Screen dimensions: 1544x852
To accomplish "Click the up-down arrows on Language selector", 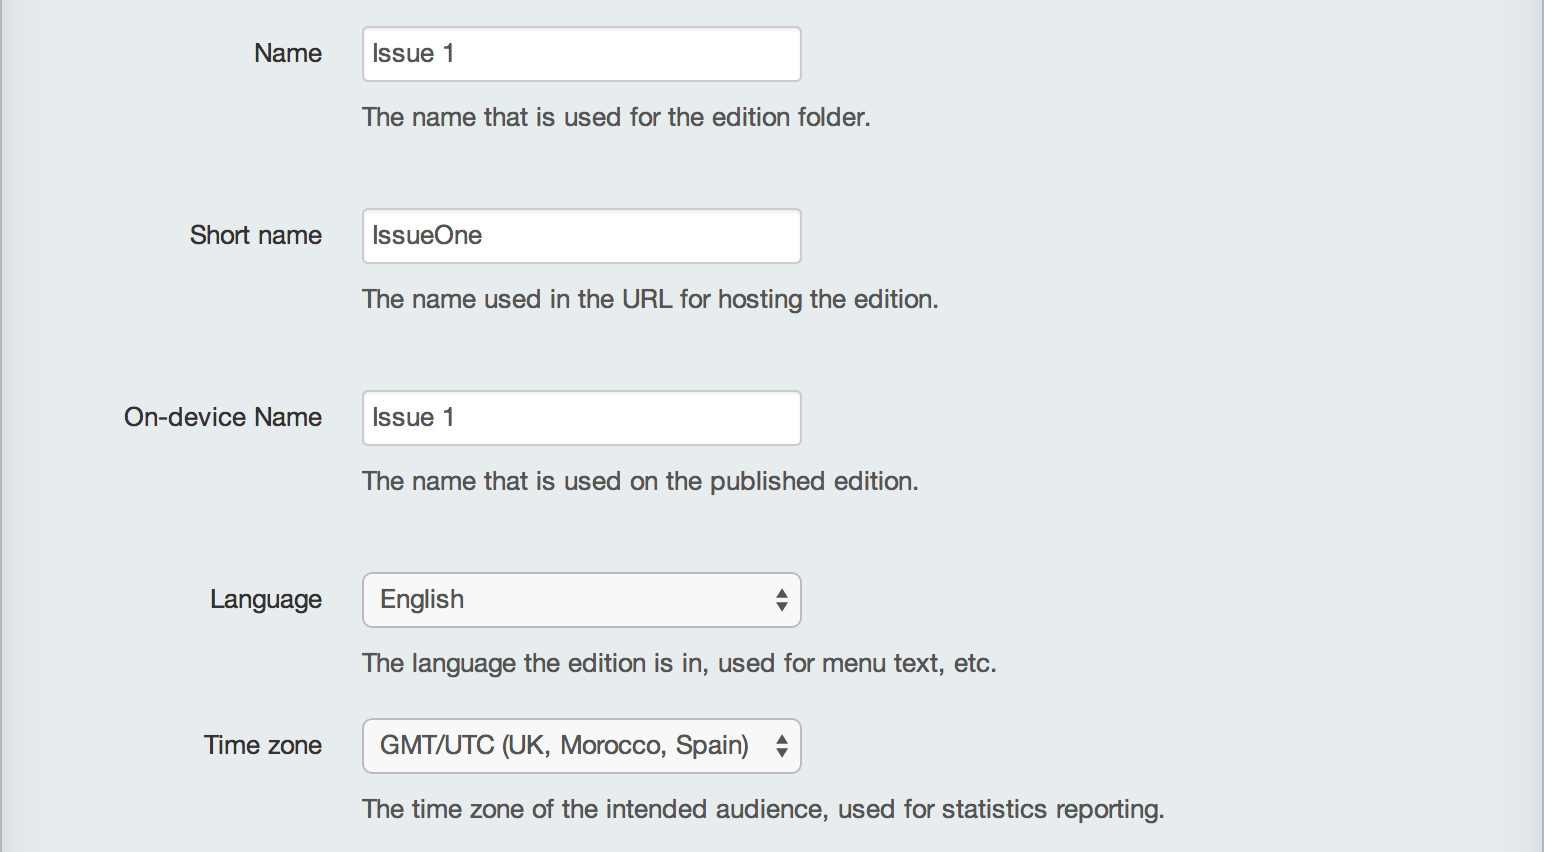I will 781,600.
